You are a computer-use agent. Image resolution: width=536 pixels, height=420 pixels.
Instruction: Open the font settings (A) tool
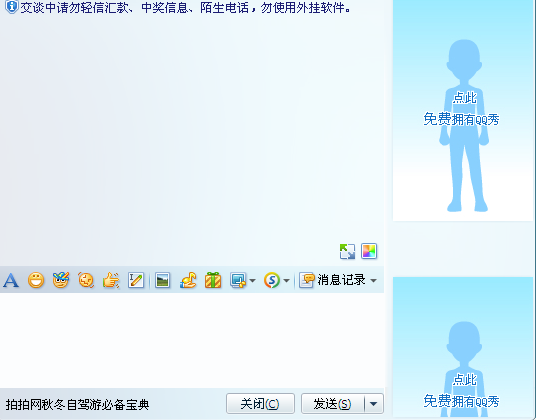pyautogui.click(x=11, y=281)
